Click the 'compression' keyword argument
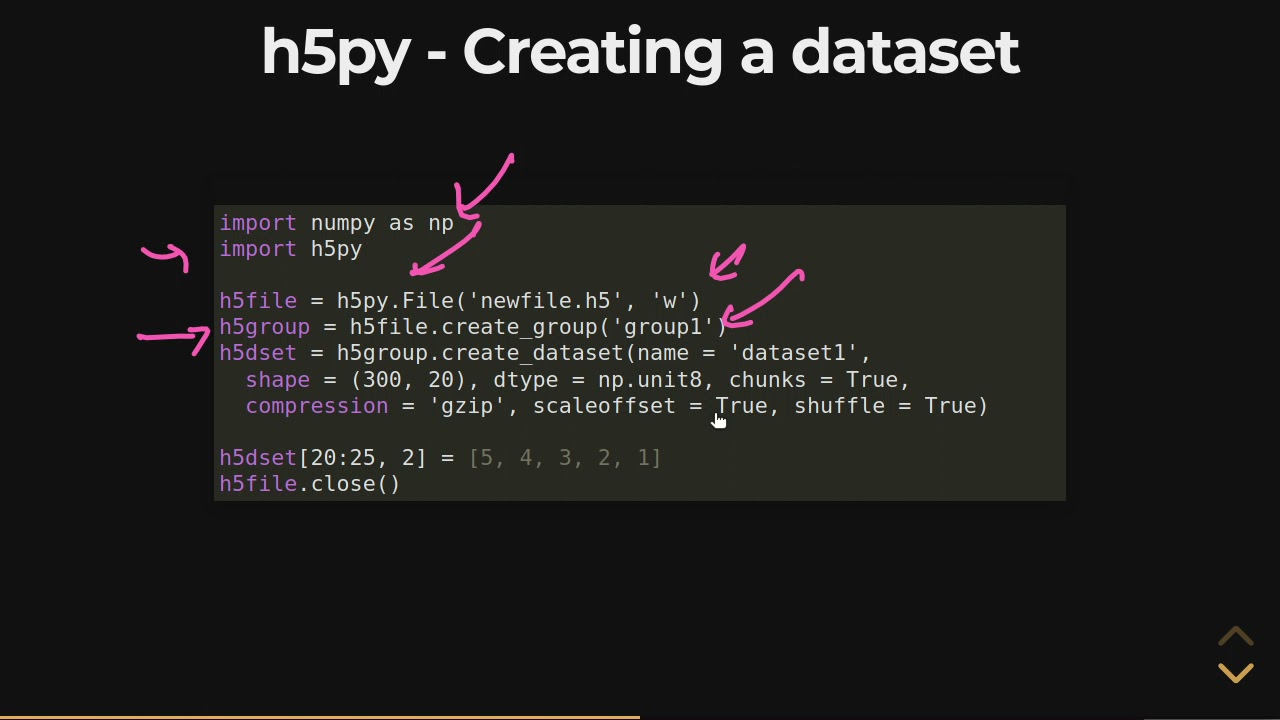Viewport: 1280px width, 720px height. point(316,406)
